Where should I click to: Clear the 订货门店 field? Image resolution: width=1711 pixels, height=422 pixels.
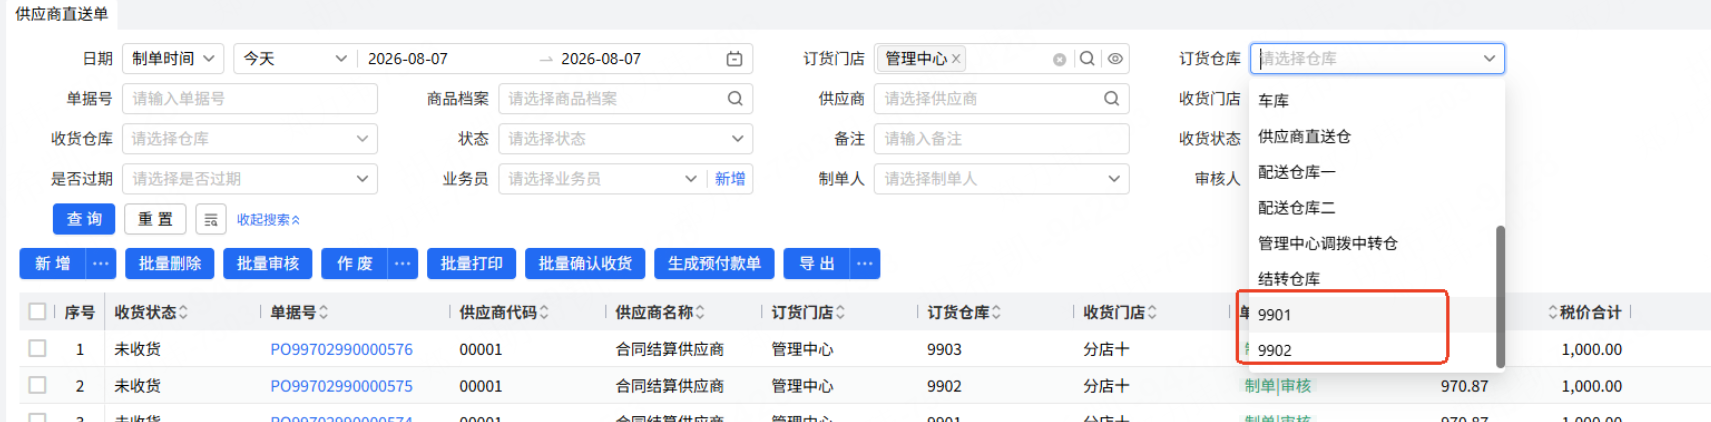tap(1059, 59)
